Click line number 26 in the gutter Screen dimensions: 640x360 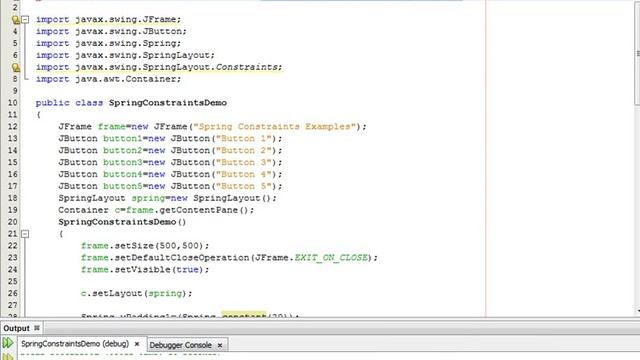click(x=13, y=293)
